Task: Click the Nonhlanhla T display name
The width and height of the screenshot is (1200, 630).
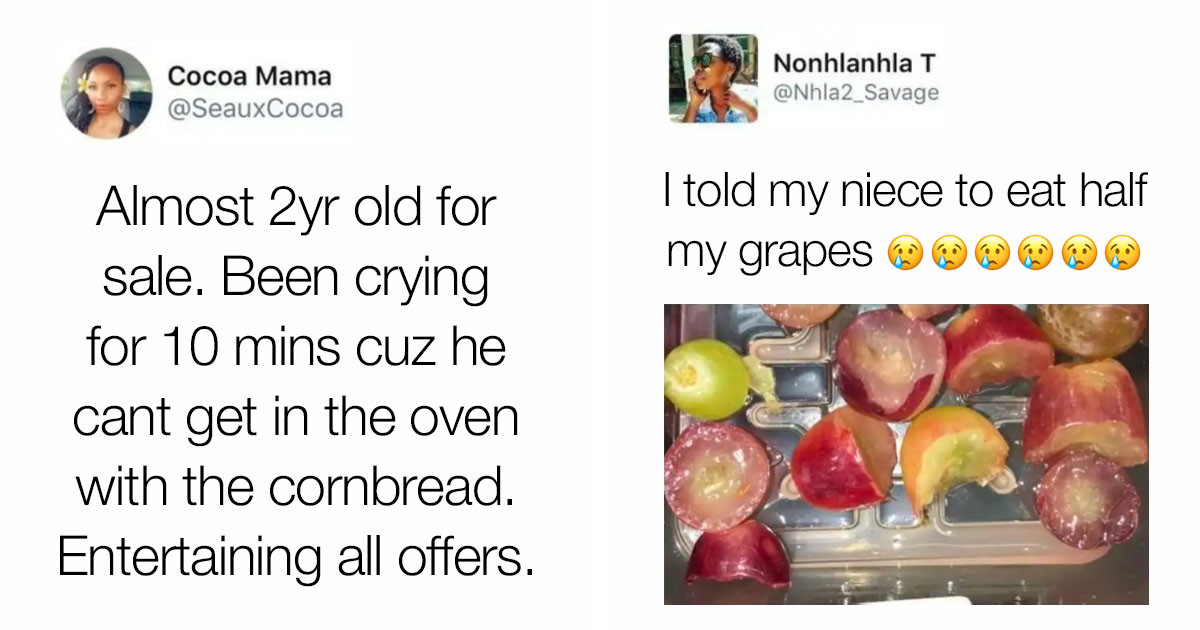Action: click(855, 63)
